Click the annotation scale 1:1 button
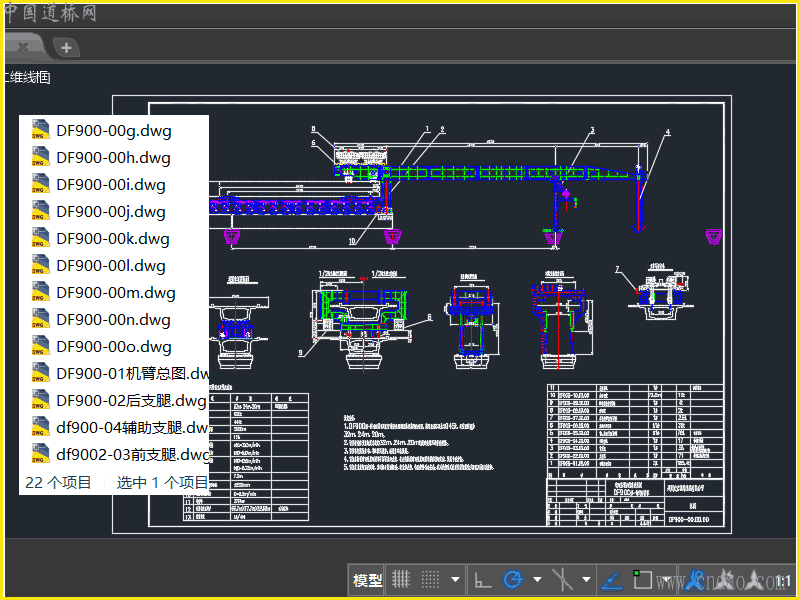The image size is (800, 600). click(782, 580)
